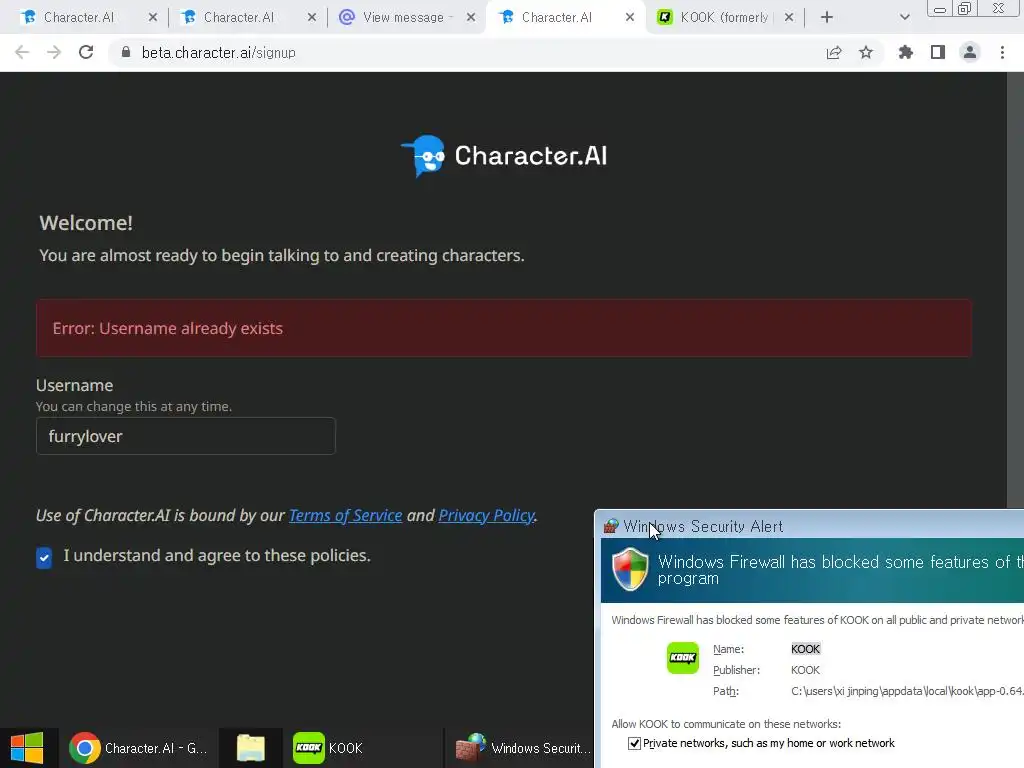Click the KOOK path text in alert
This screenshot has width=1024, height=768.
pos(907,691)
